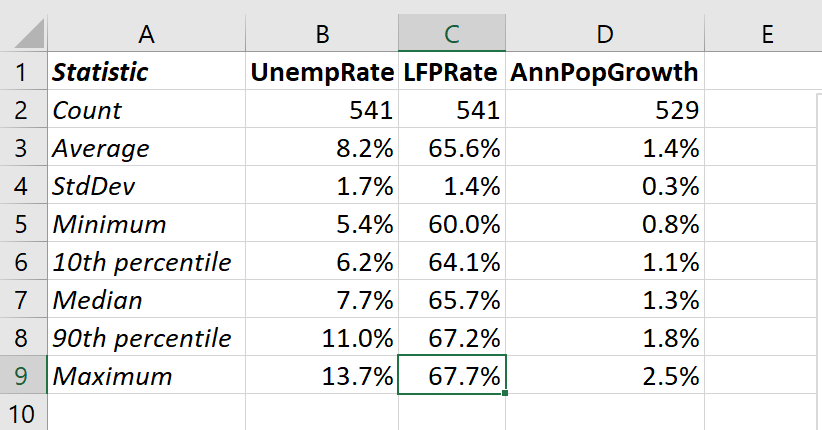Select the AnnPopGrowth Count cell 529

[x=605, y=110]
